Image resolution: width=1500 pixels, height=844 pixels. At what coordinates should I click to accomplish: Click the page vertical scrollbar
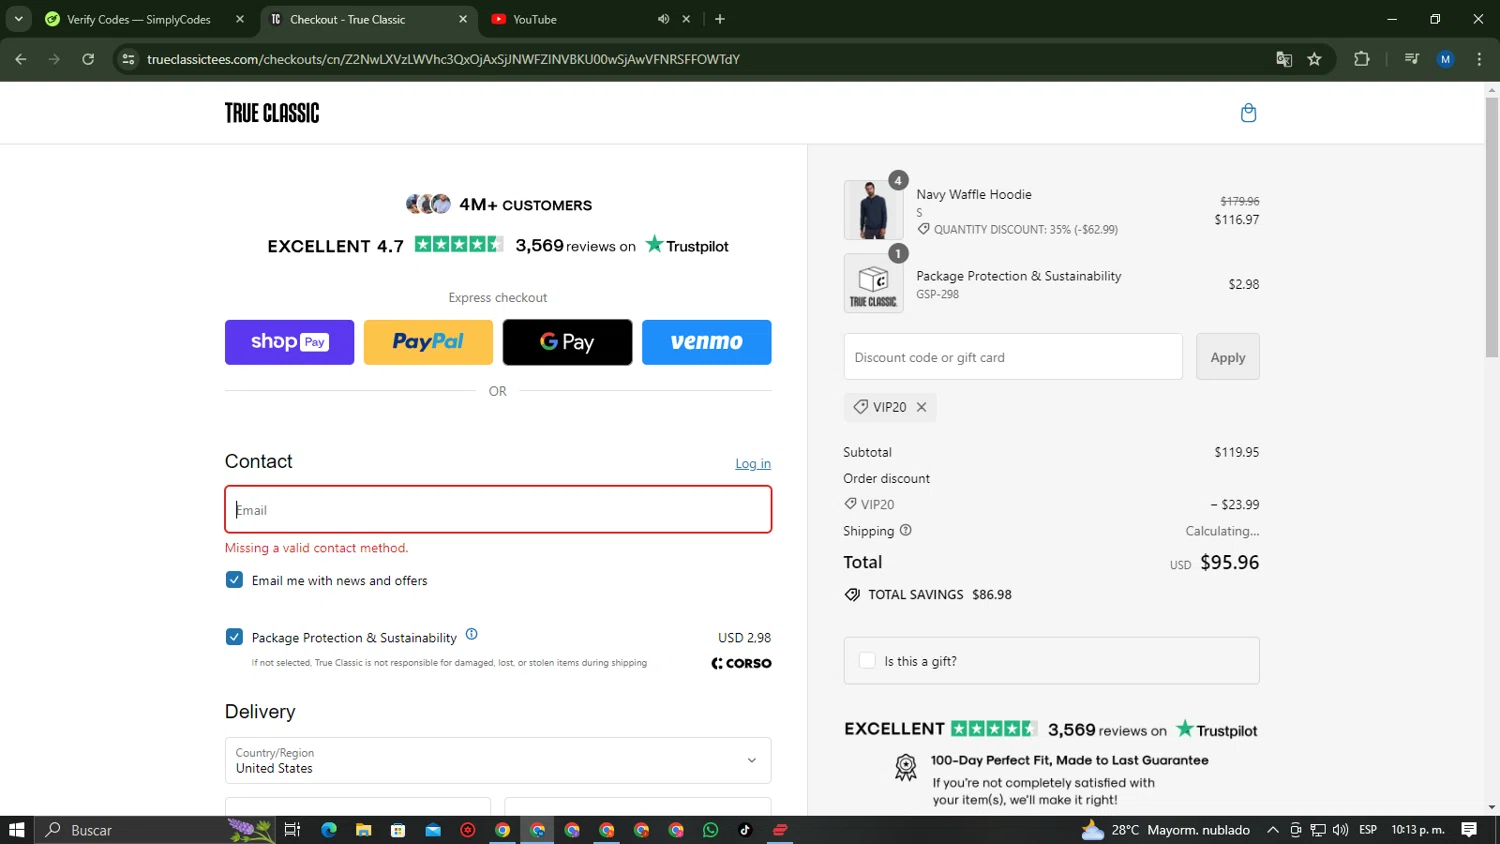1492,225
